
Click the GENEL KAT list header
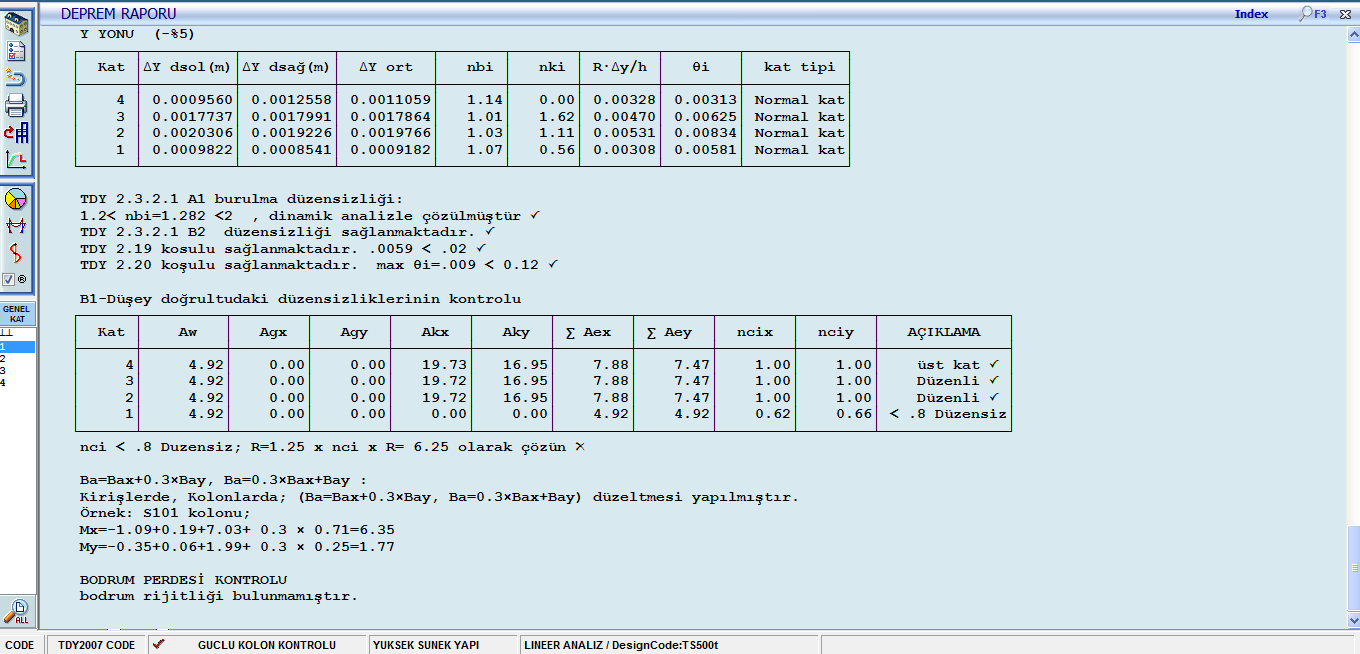17,313
